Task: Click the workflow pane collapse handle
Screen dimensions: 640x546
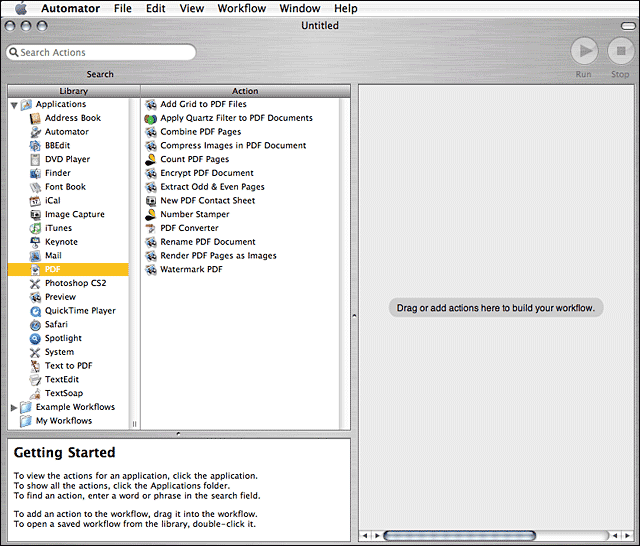Action: (x=354, y=315)
